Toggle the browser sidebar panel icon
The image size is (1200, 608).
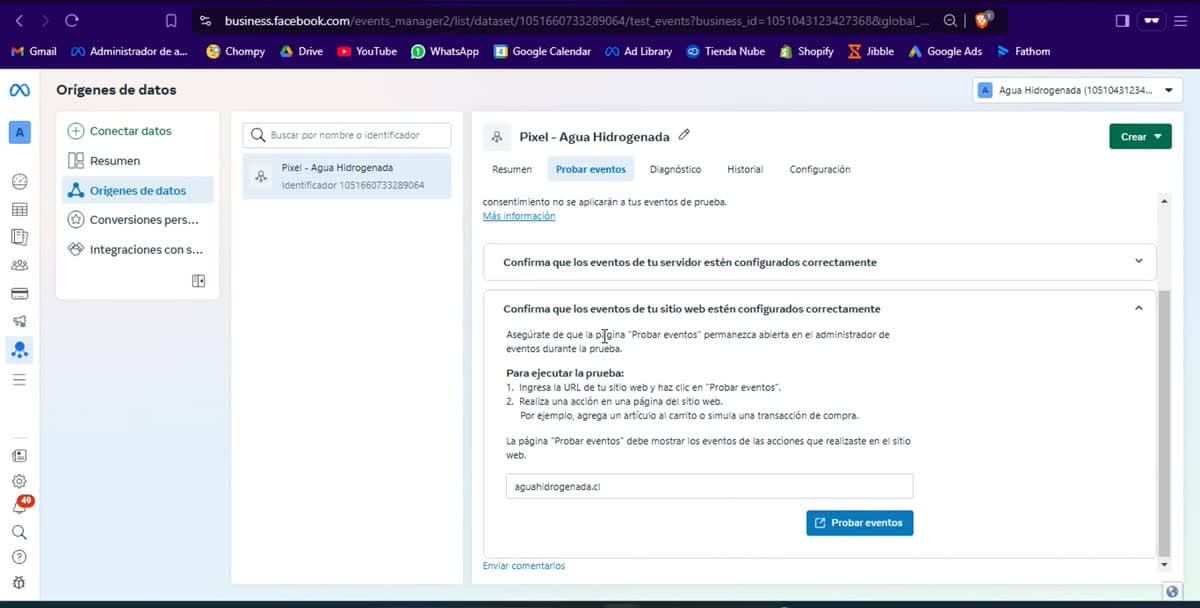(x=1122, y=20)
